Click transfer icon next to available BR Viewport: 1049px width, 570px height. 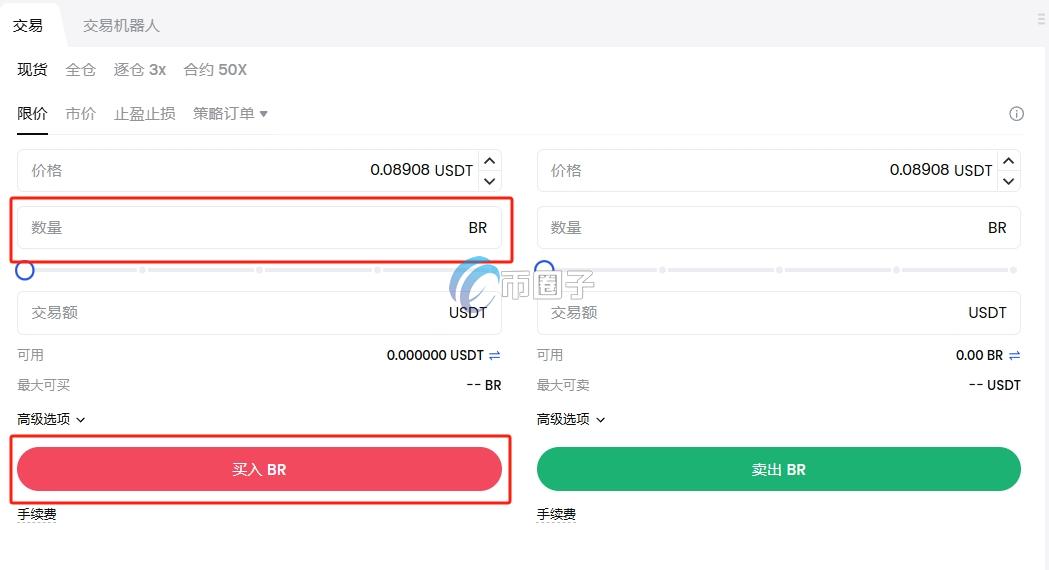1014,355
